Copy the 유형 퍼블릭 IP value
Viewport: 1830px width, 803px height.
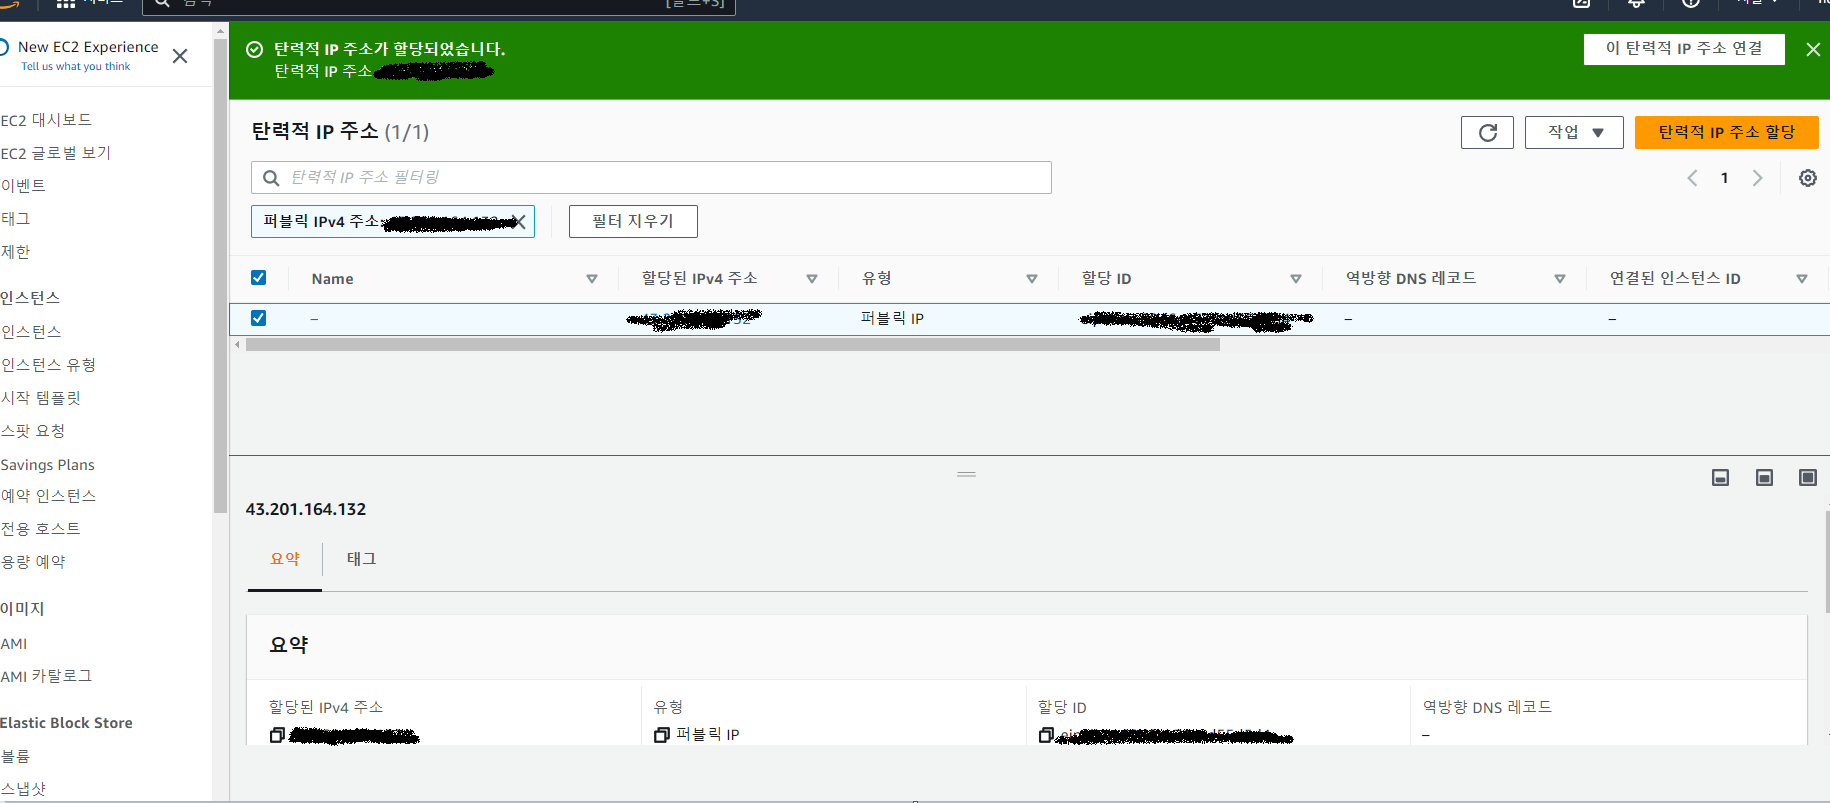[661, 735]
